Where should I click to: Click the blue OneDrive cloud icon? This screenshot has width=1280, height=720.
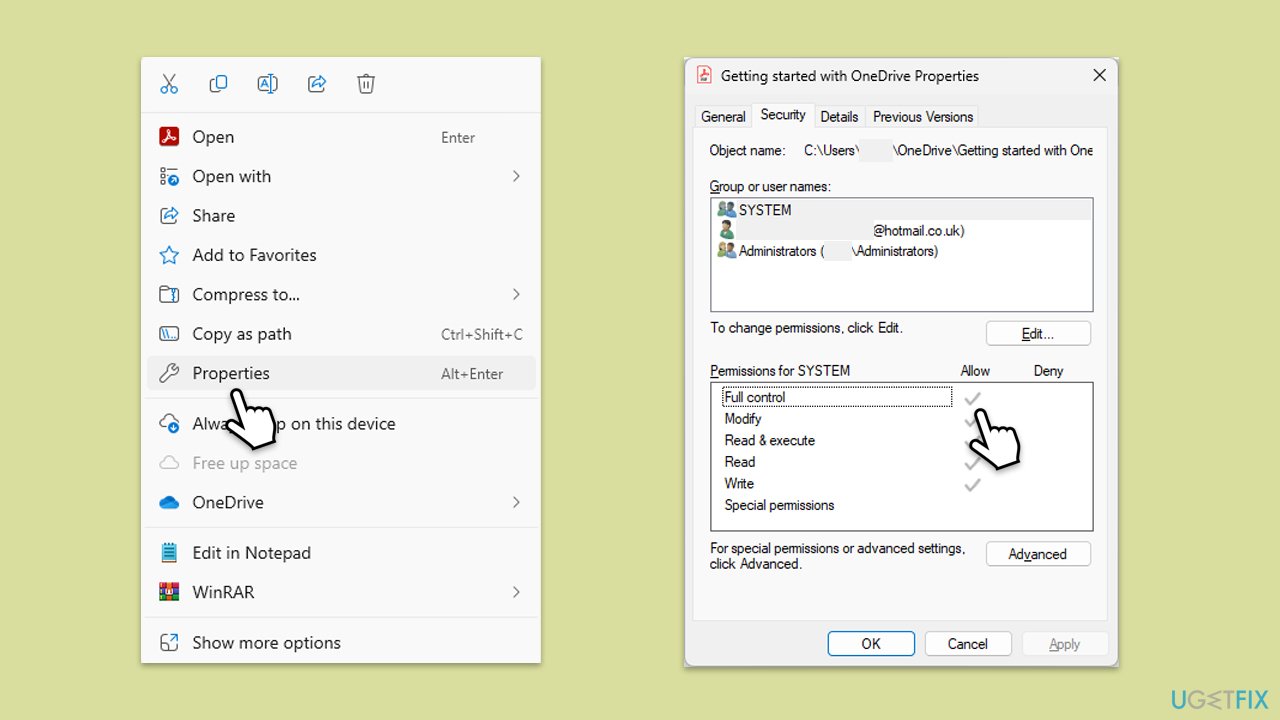click(169, 502)
